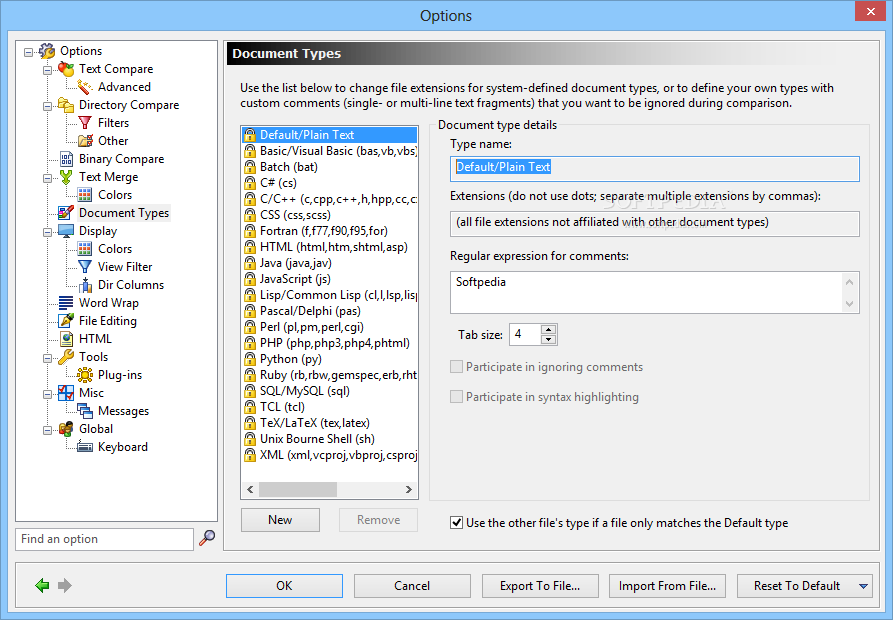
Task: Click Export To File button
Action: pyautogui.click(x=540, y=586)
